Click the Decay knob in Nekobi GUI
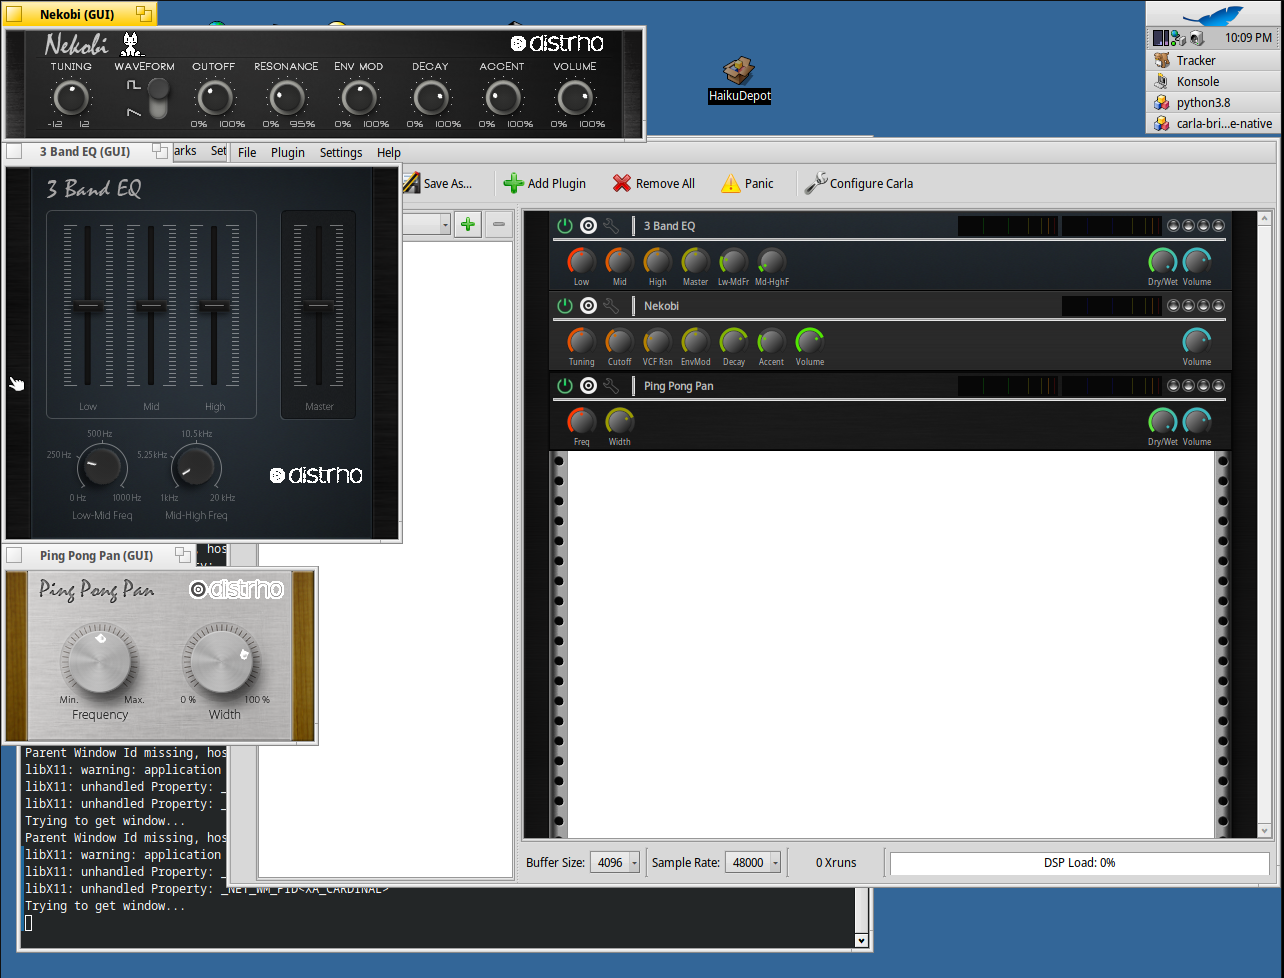Image resolution: width=1284 pixels, height=978 pixels. pyautogui.click(x=430, y=98)
